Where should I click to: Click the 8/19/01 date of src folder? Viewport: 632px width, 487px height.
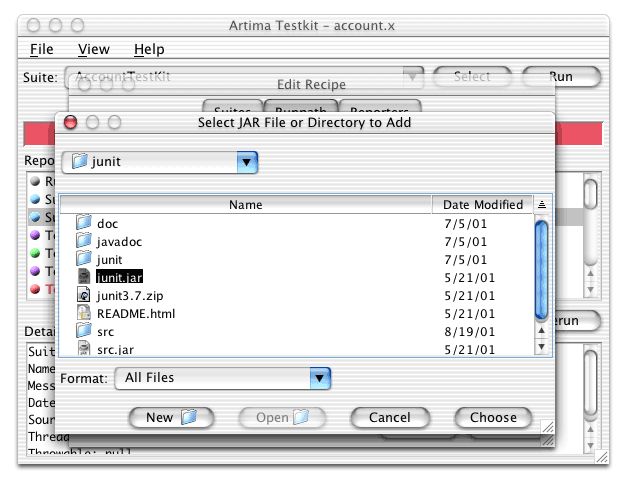(x=470, y=331)
